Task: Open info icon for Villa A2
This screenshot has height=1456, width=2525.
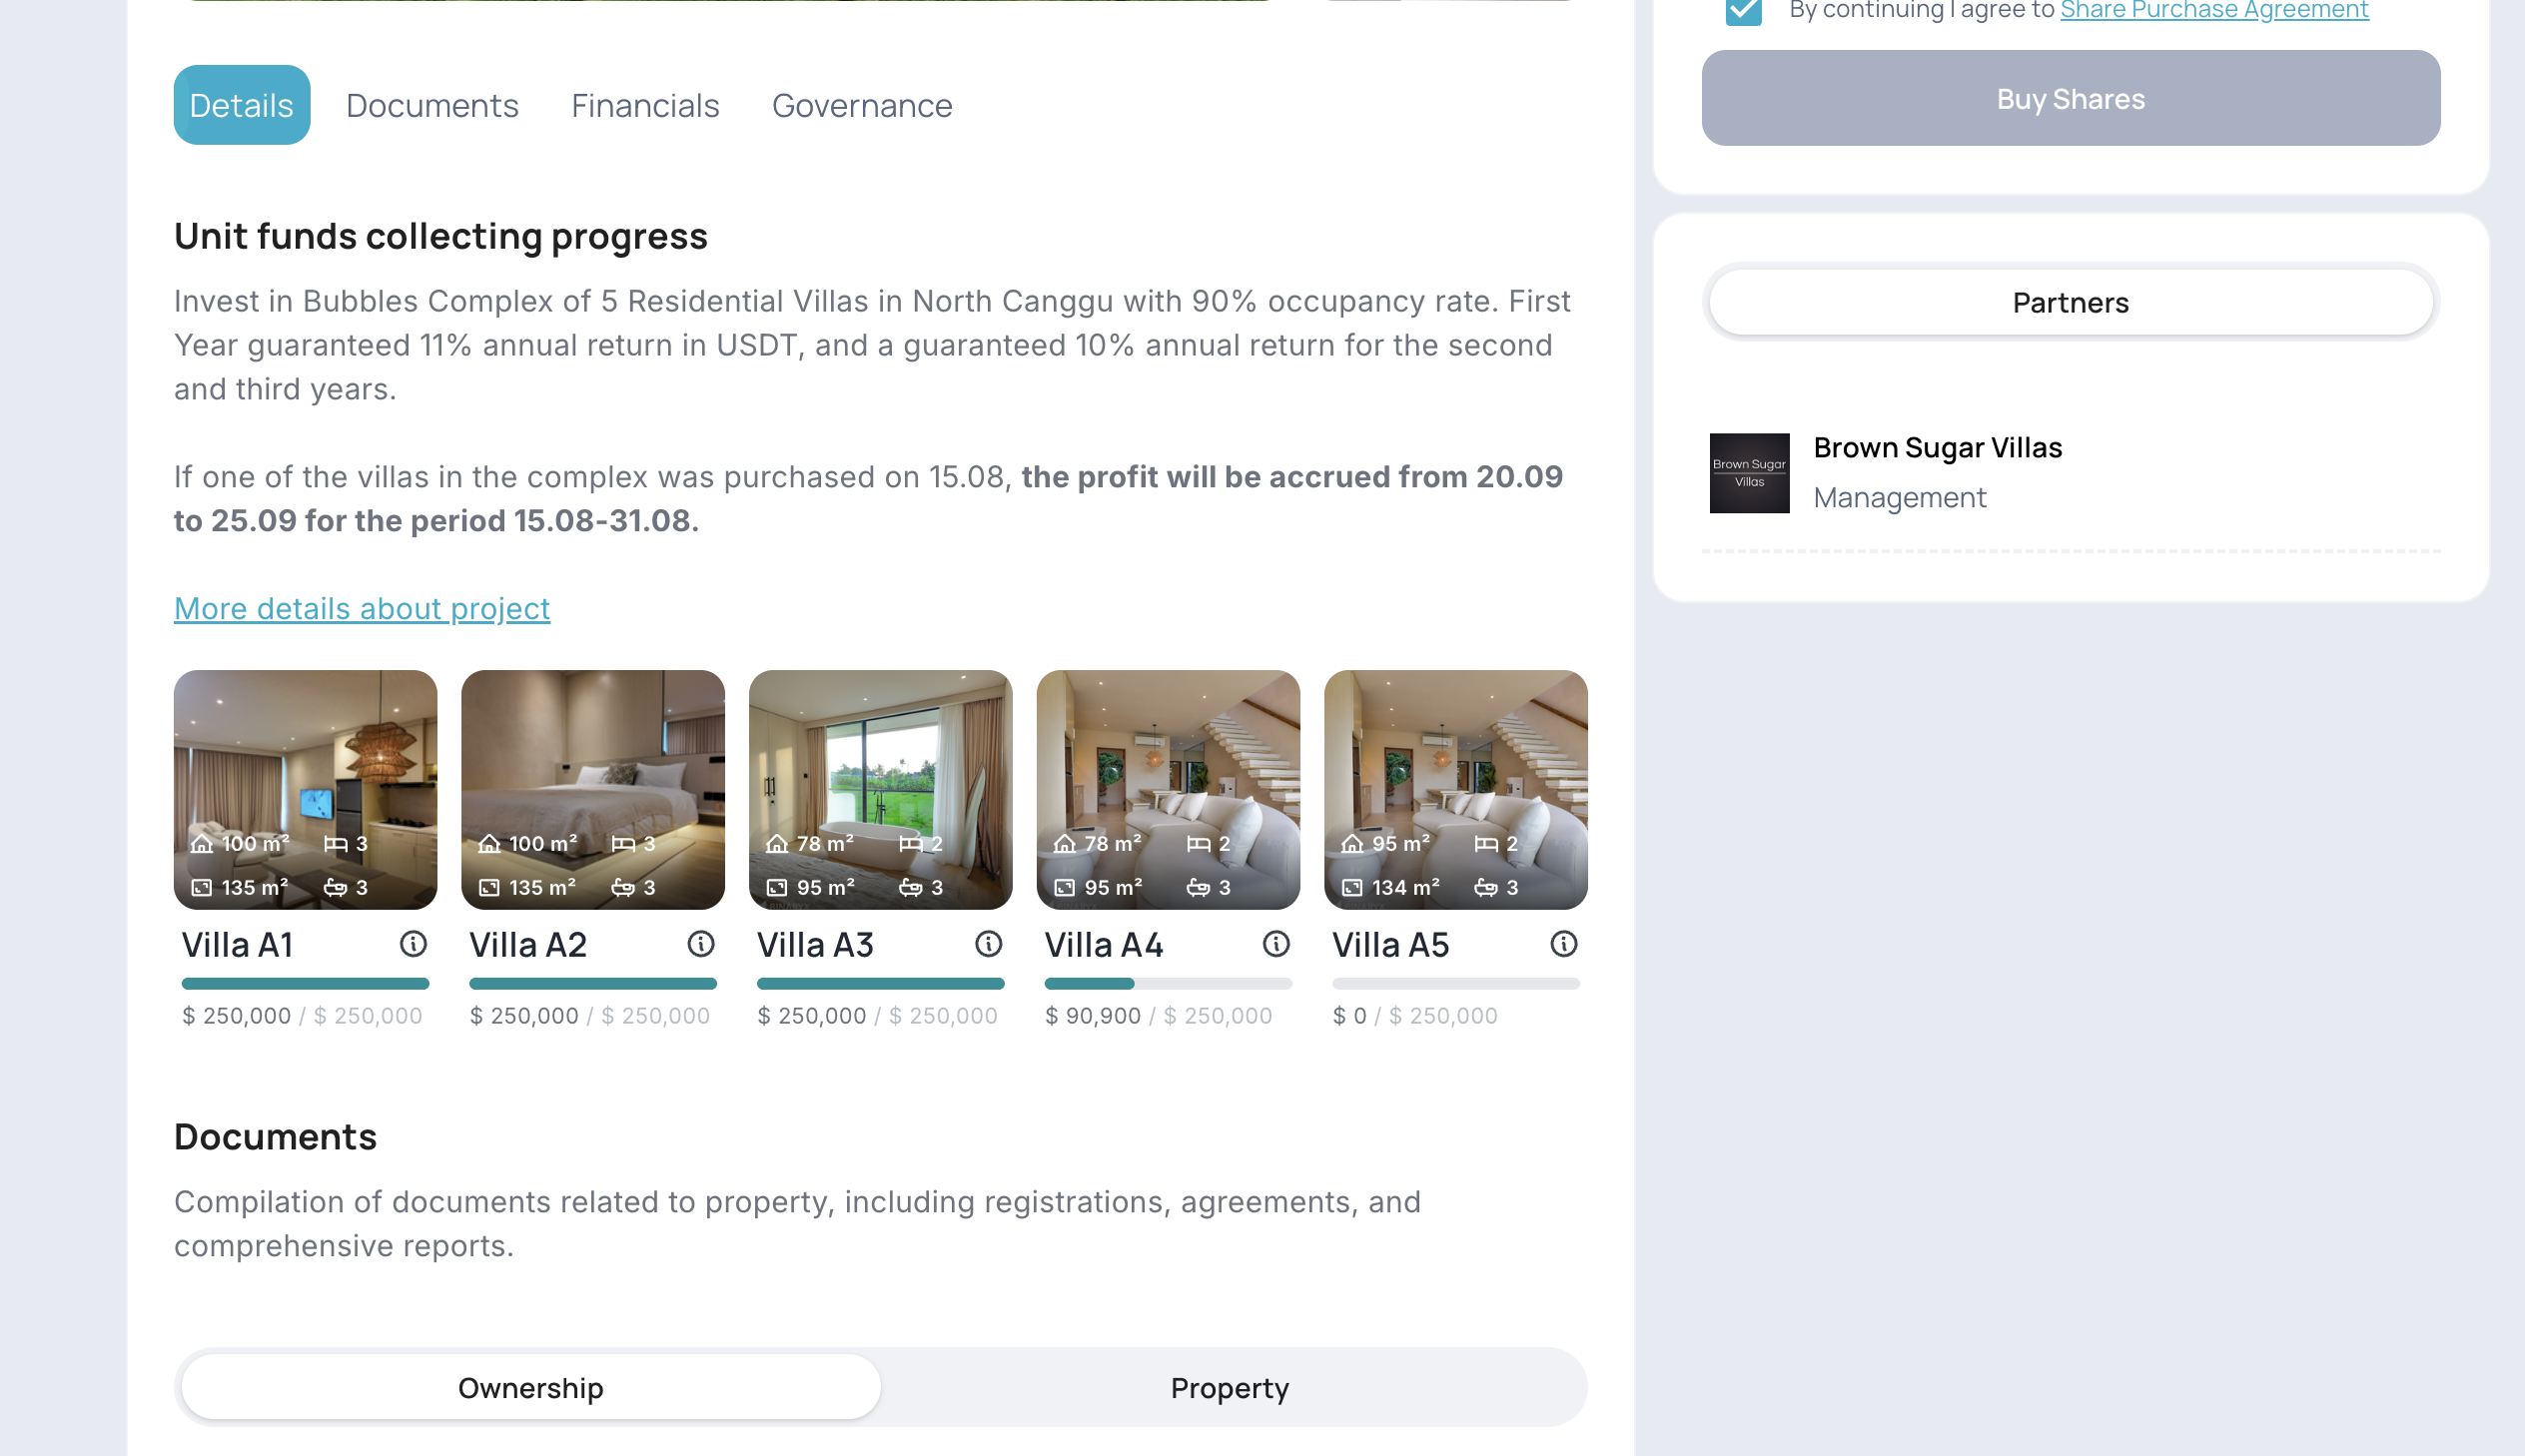Action: pyautogui.click(x=701, y=944)
